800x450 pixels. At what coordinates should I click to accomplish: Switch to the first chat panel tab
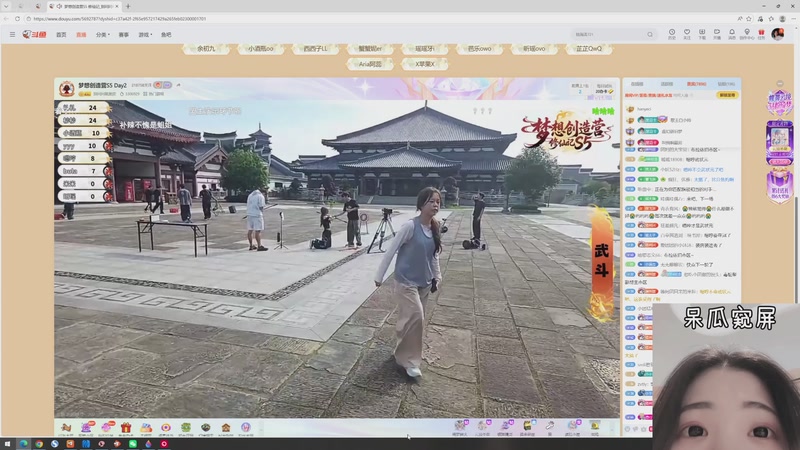(637, 84)
